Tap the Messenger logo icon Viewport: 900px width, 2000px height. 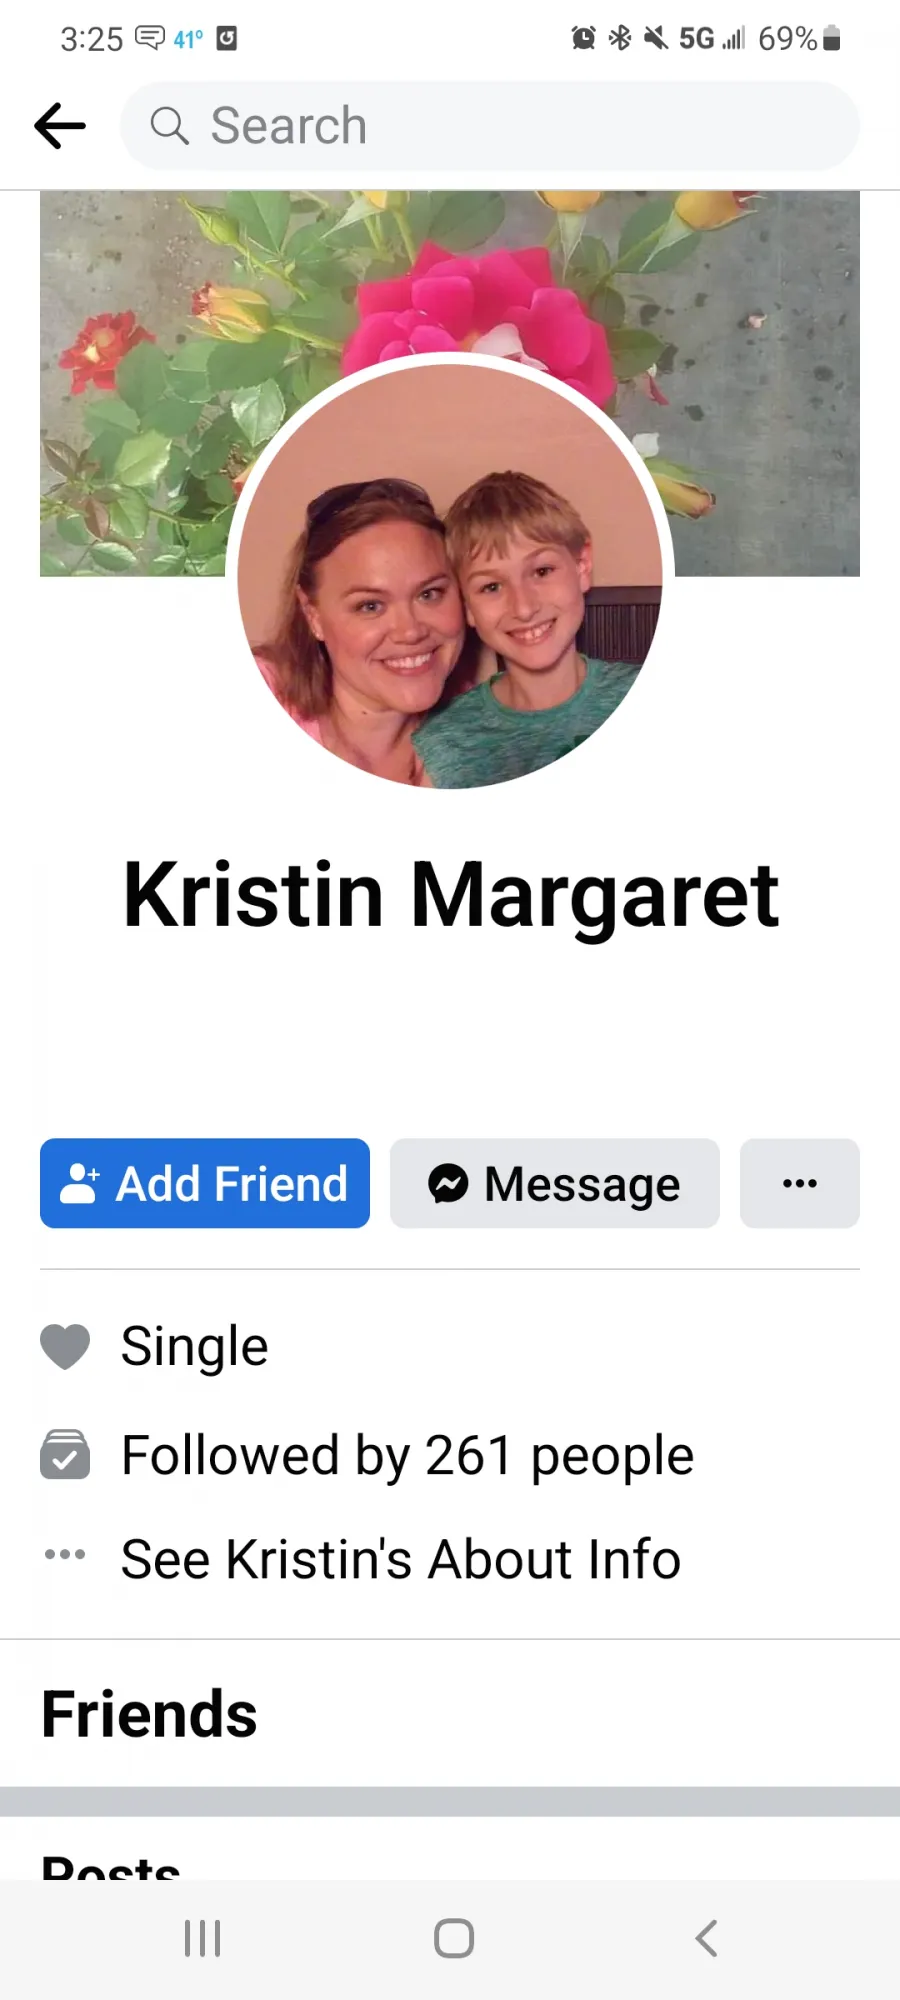(x=448, y=1183)
